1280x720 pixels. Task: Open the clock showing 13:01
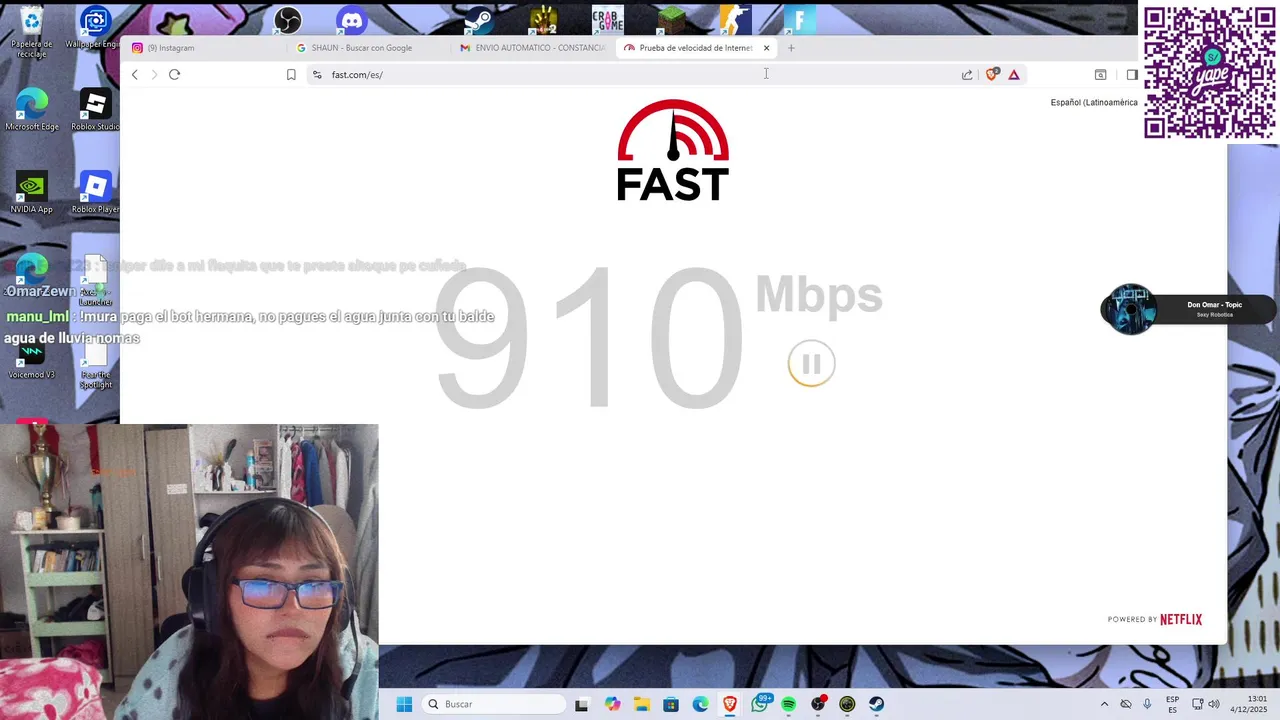click(x=1251, y=704)
